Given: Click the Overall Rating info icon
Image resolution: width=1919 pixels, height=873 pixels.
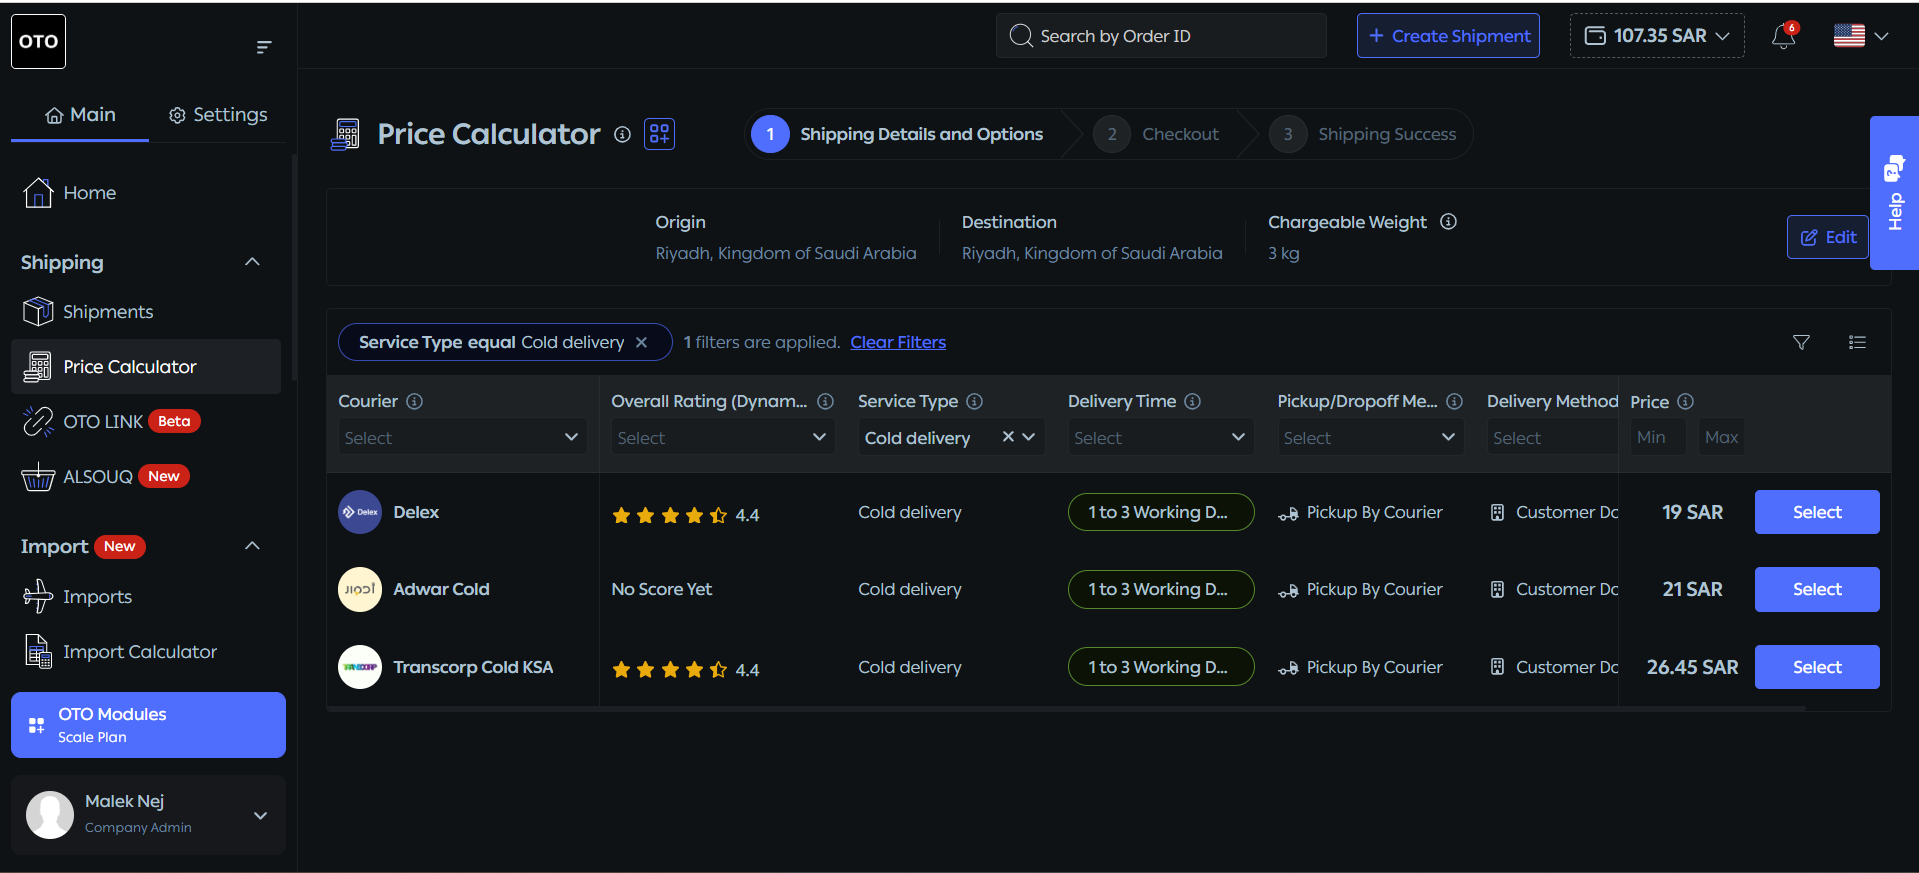Looking at the screenshot, I should pyautogui.click(x=825, y=401).
